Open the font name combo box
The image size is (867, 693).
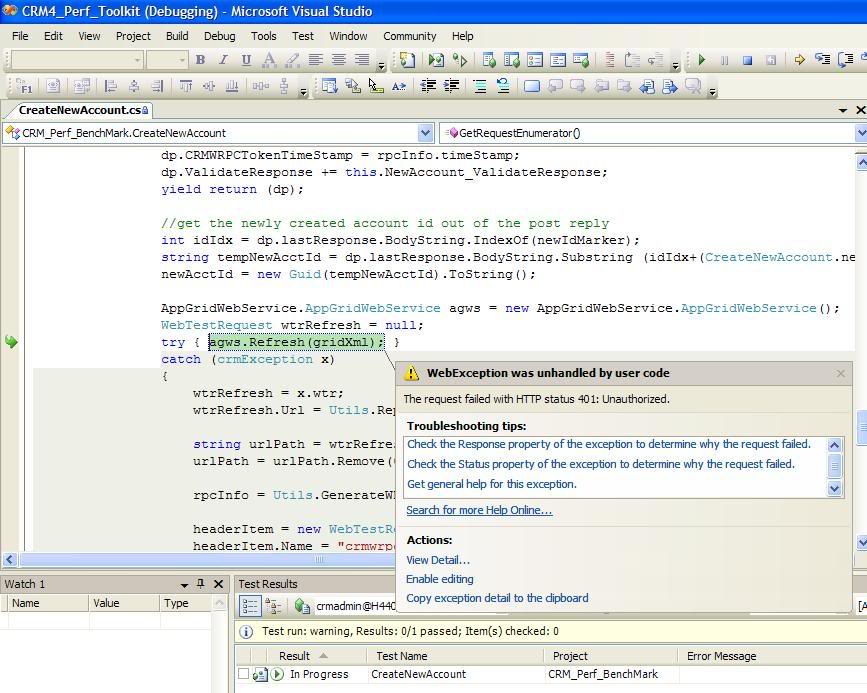(x=77, y=60)
